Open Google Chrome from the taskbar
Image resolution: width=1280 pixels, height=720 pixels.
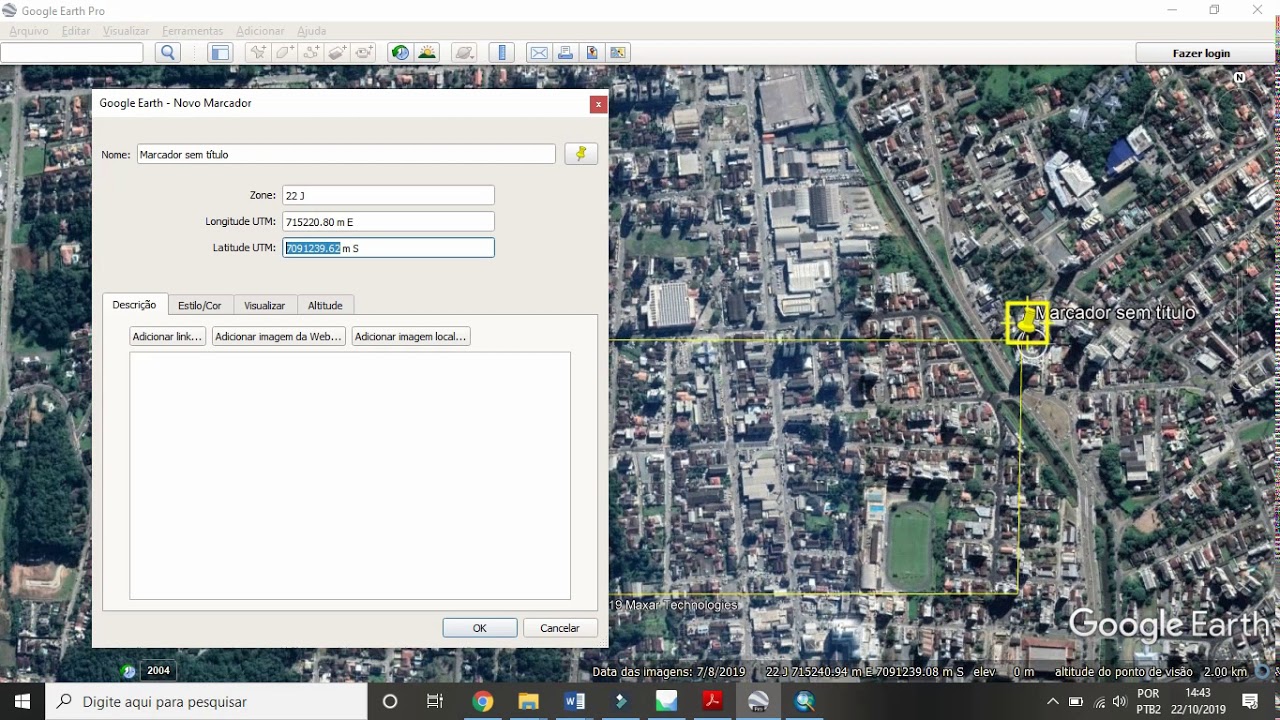coord(482,701)
